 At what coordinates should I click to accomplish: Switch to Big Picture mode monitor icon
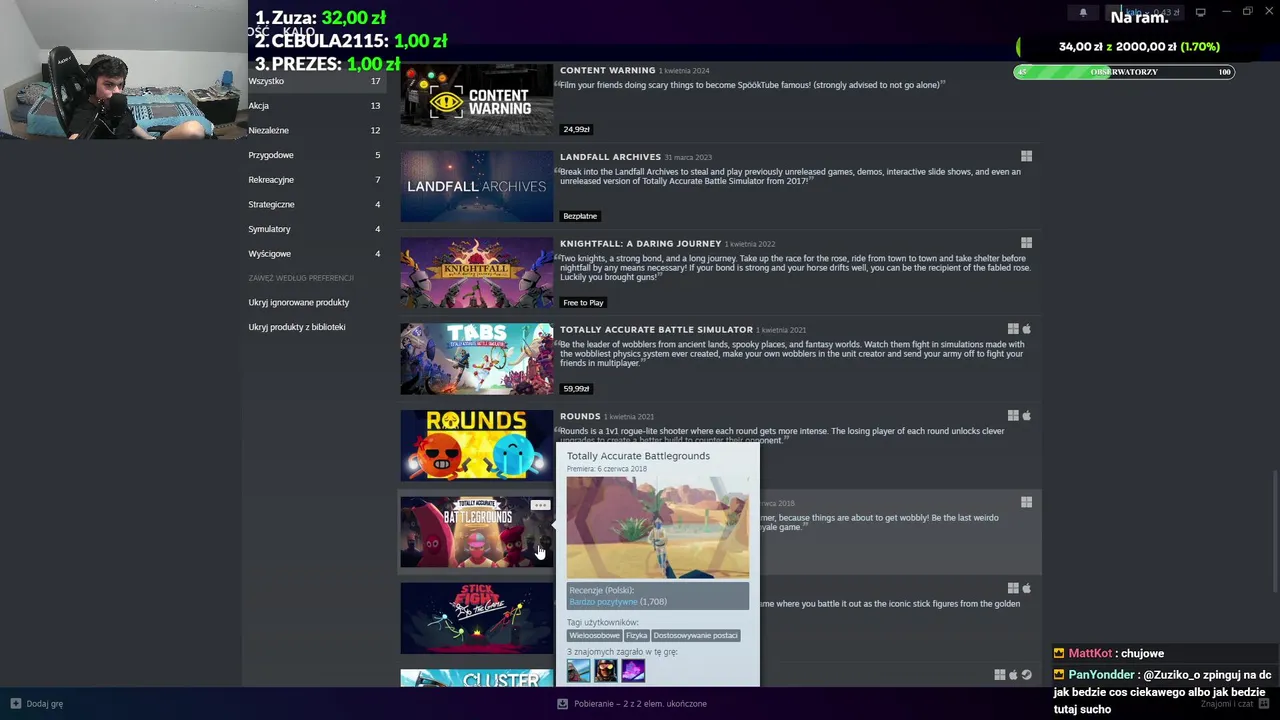tap(1200, 12)
